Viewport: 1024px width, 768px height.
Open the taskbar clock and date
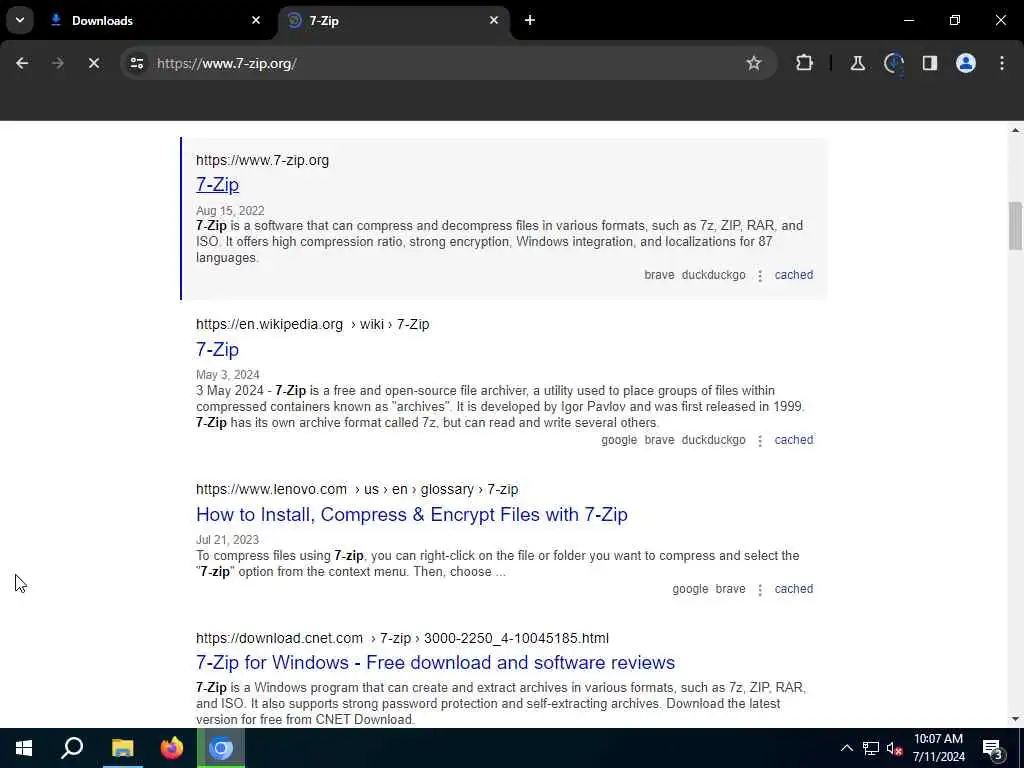[938, 748]
